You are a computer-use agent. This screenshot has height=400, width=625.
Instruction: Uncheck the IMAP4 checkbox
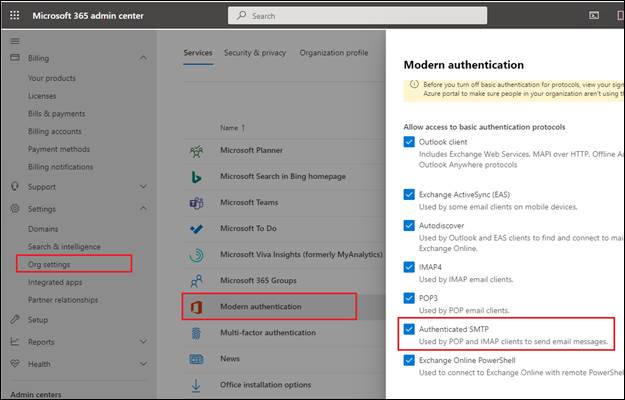point(409,267)
